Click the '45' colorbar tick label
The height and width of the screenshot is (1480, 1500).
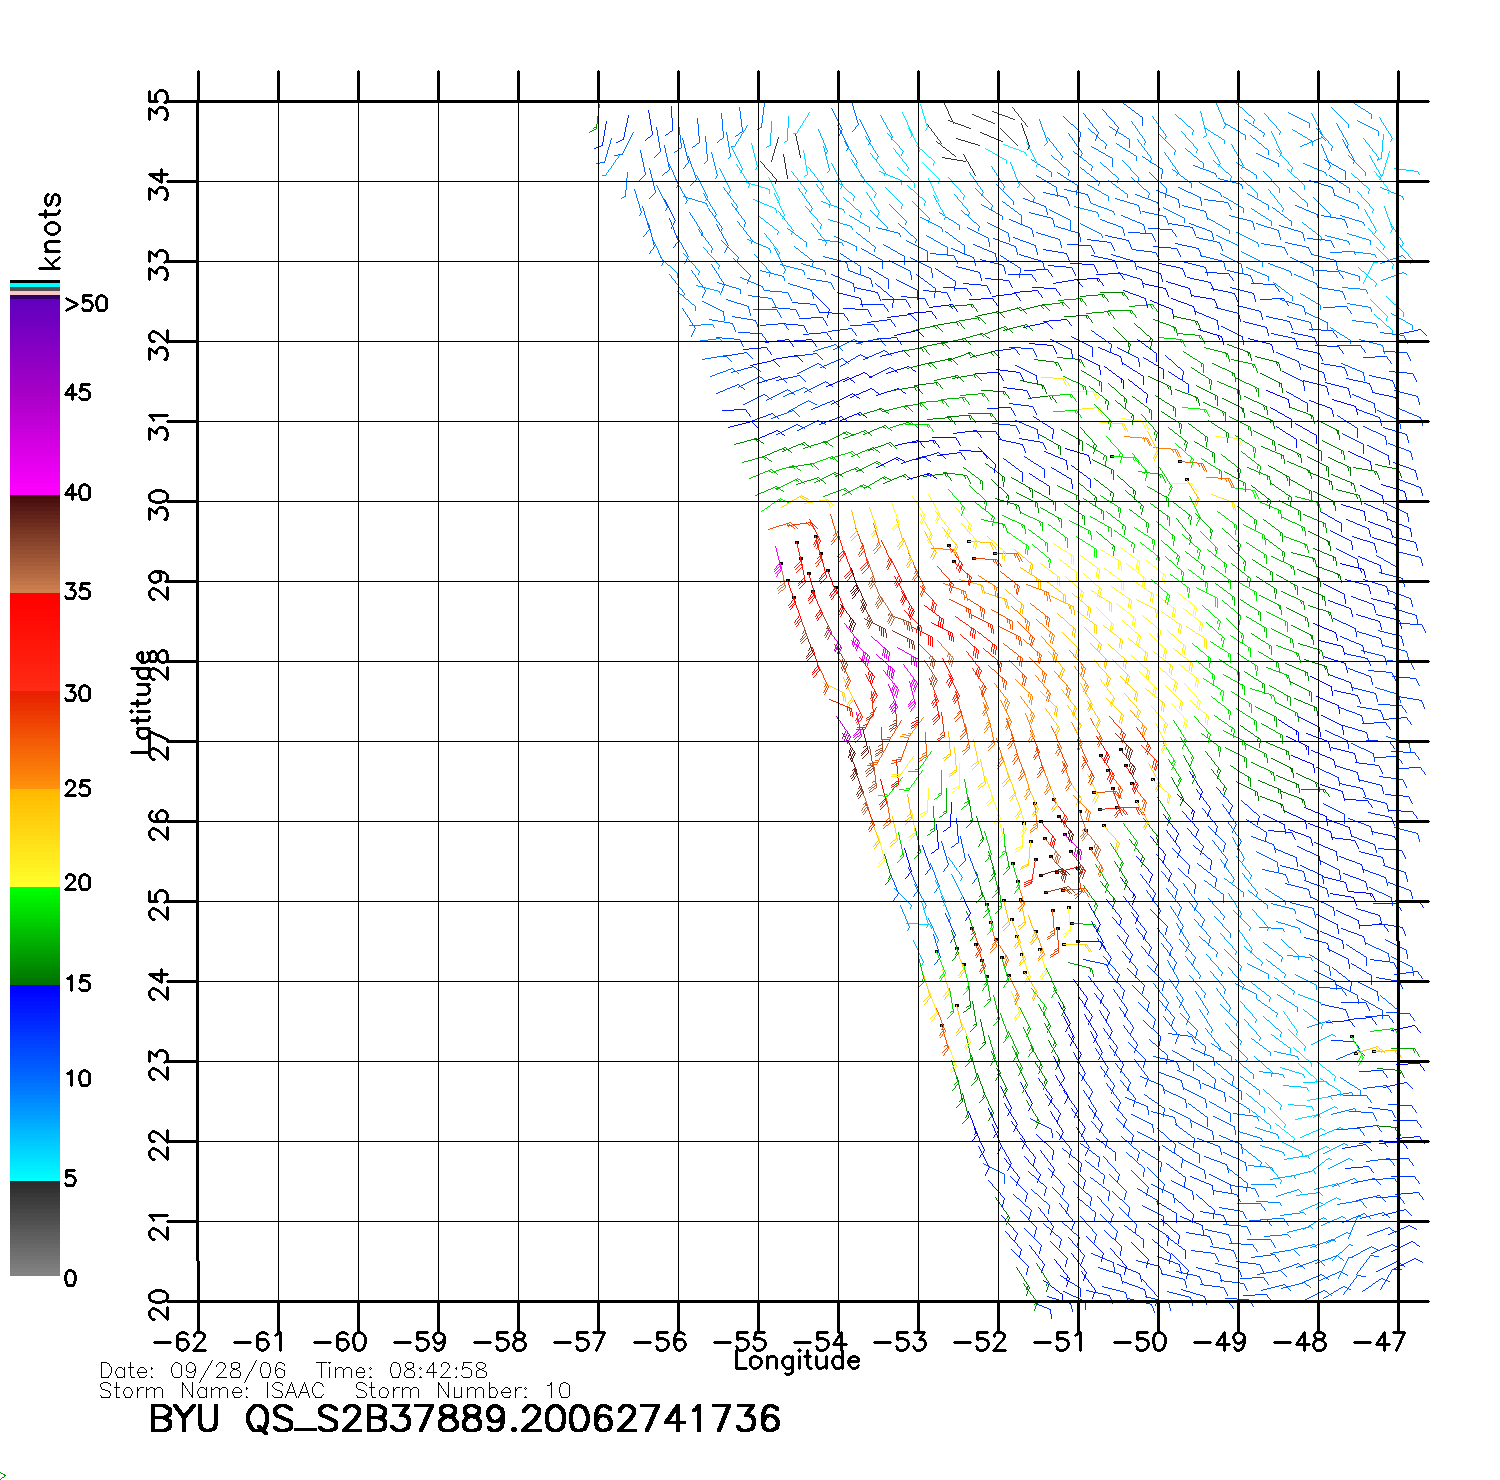point(77,393)
